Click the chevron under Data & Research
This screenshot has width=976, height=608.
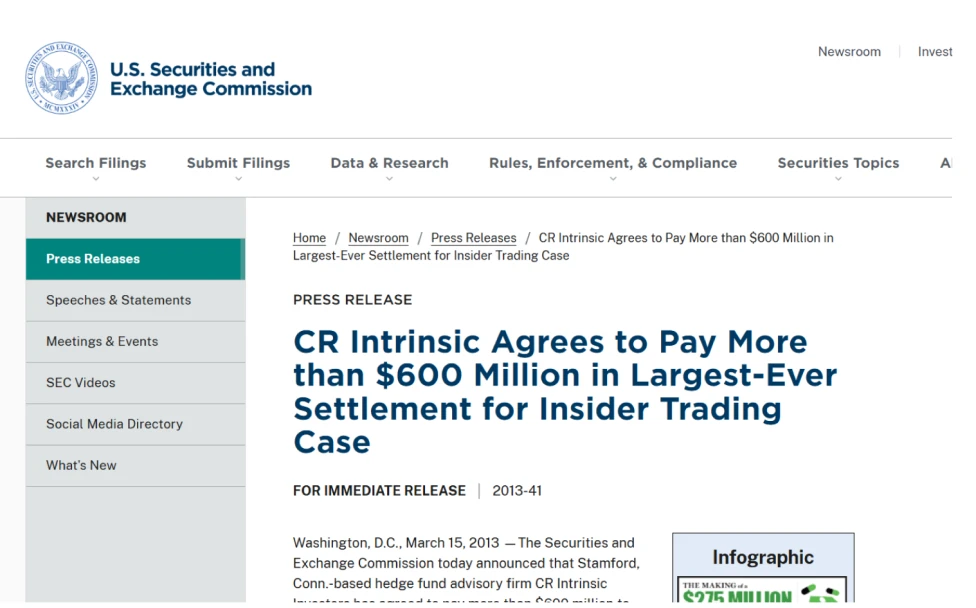click(x=389, y=179)
